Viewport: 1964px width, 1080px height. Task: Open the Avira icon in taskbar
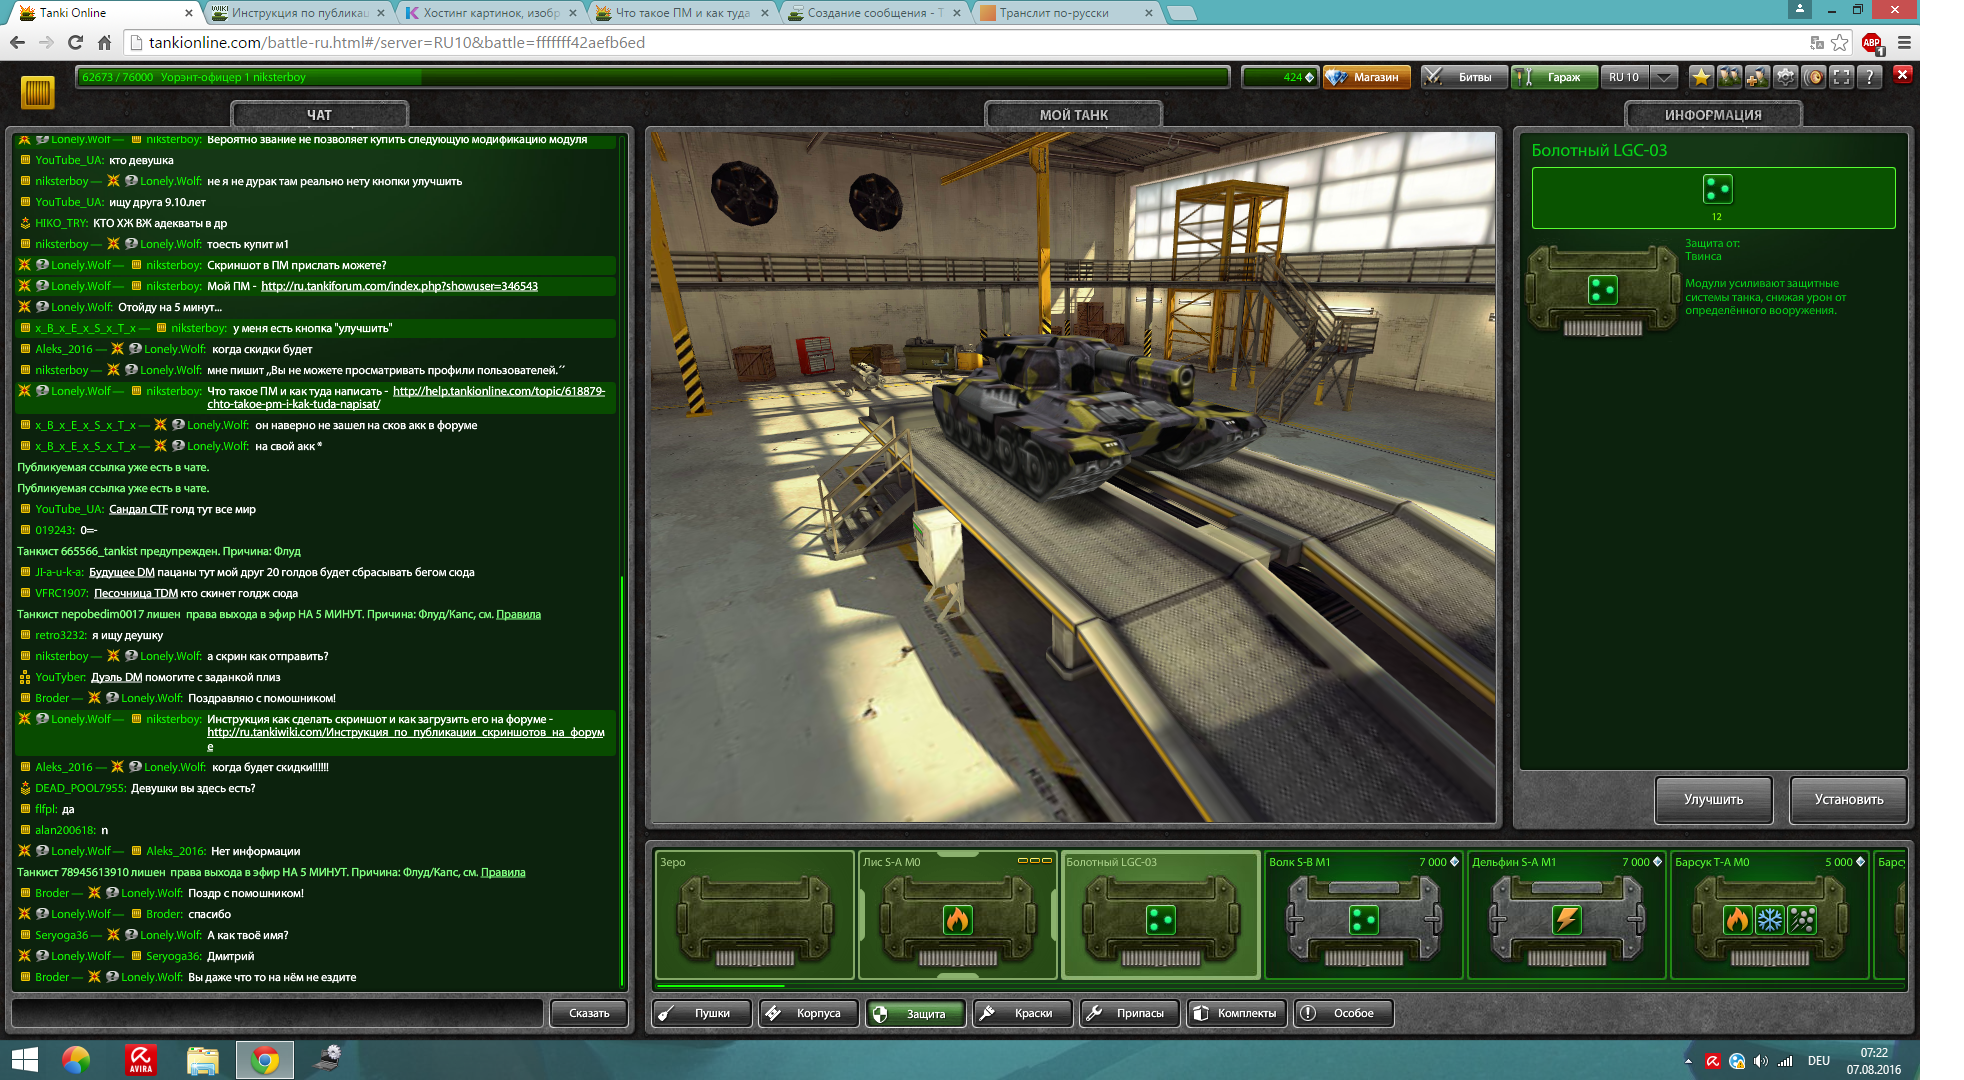(141, 1060)
